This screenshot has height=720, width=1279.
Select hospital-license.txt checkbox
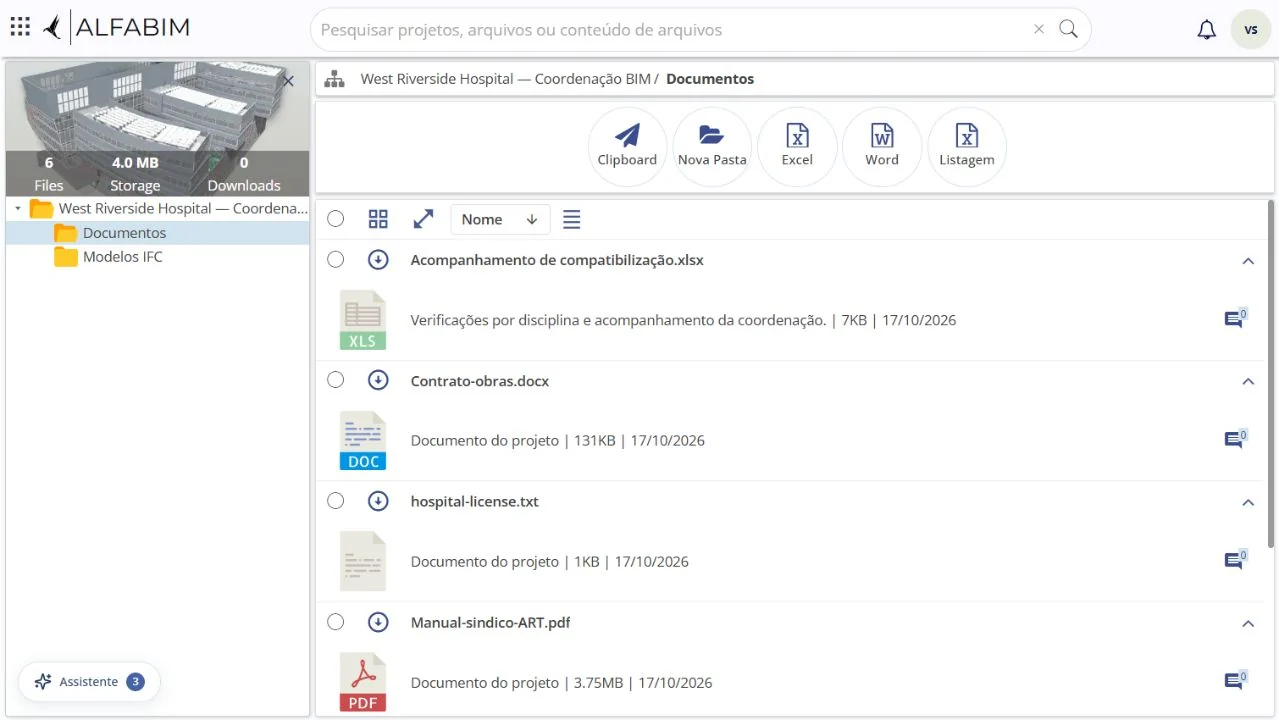click(336, 501)
